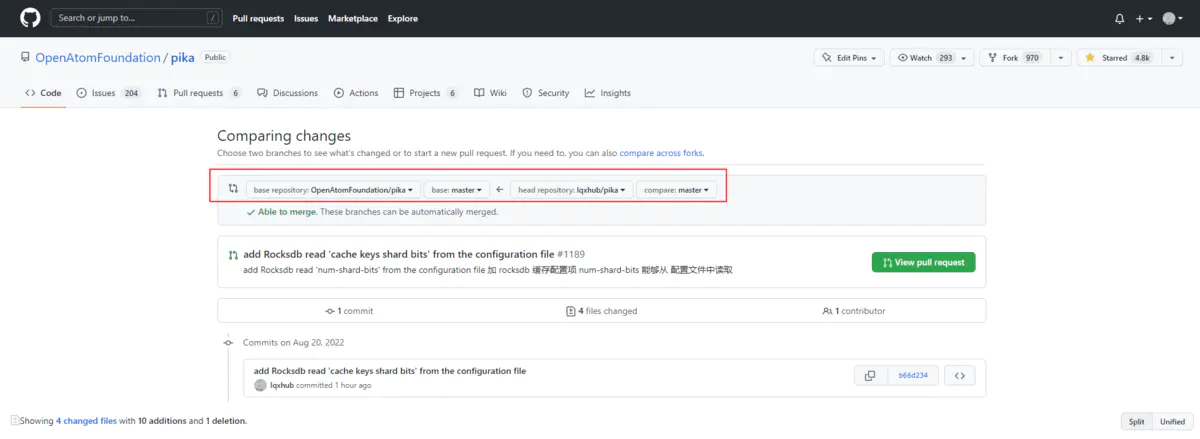
Task: Open the base repository dropdown
Action: click(333, 189)
